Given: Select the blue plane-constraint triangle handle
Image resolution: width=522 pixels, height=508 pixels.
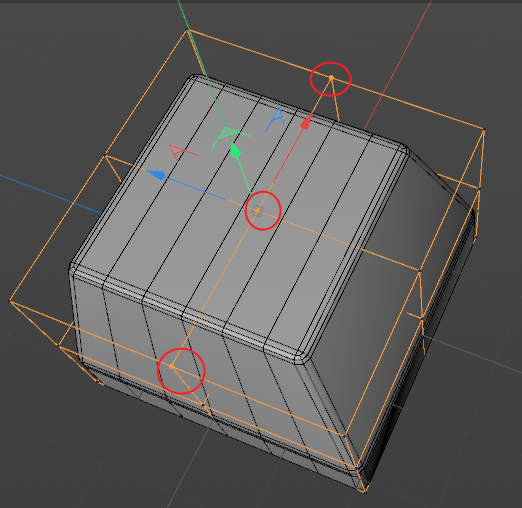Looking at the screenshot, I should (275, 120).
